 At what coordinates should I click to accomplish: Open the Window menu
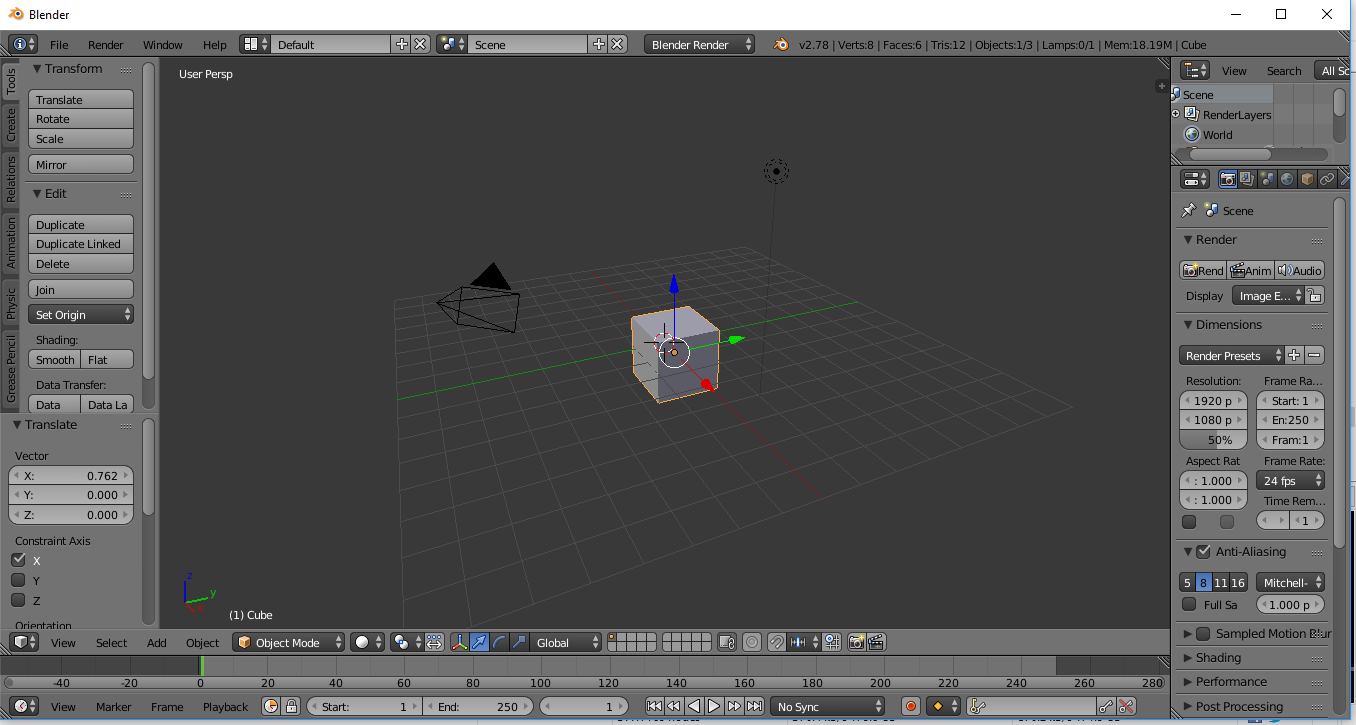click(x=162, y=44)
